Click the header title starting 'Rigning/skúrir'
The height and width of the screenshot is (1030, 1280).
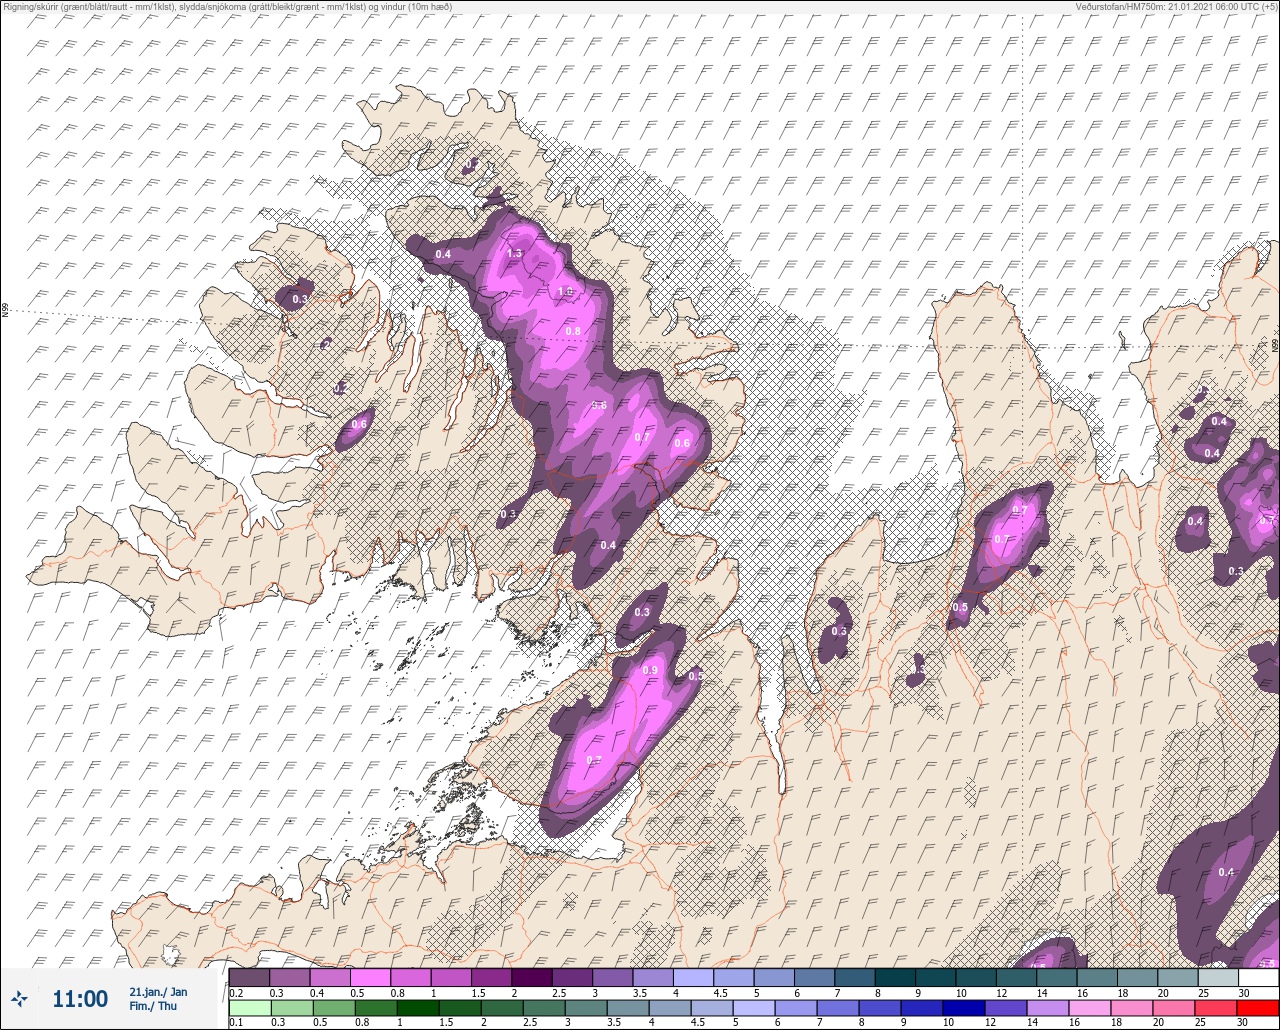(227, 7)
